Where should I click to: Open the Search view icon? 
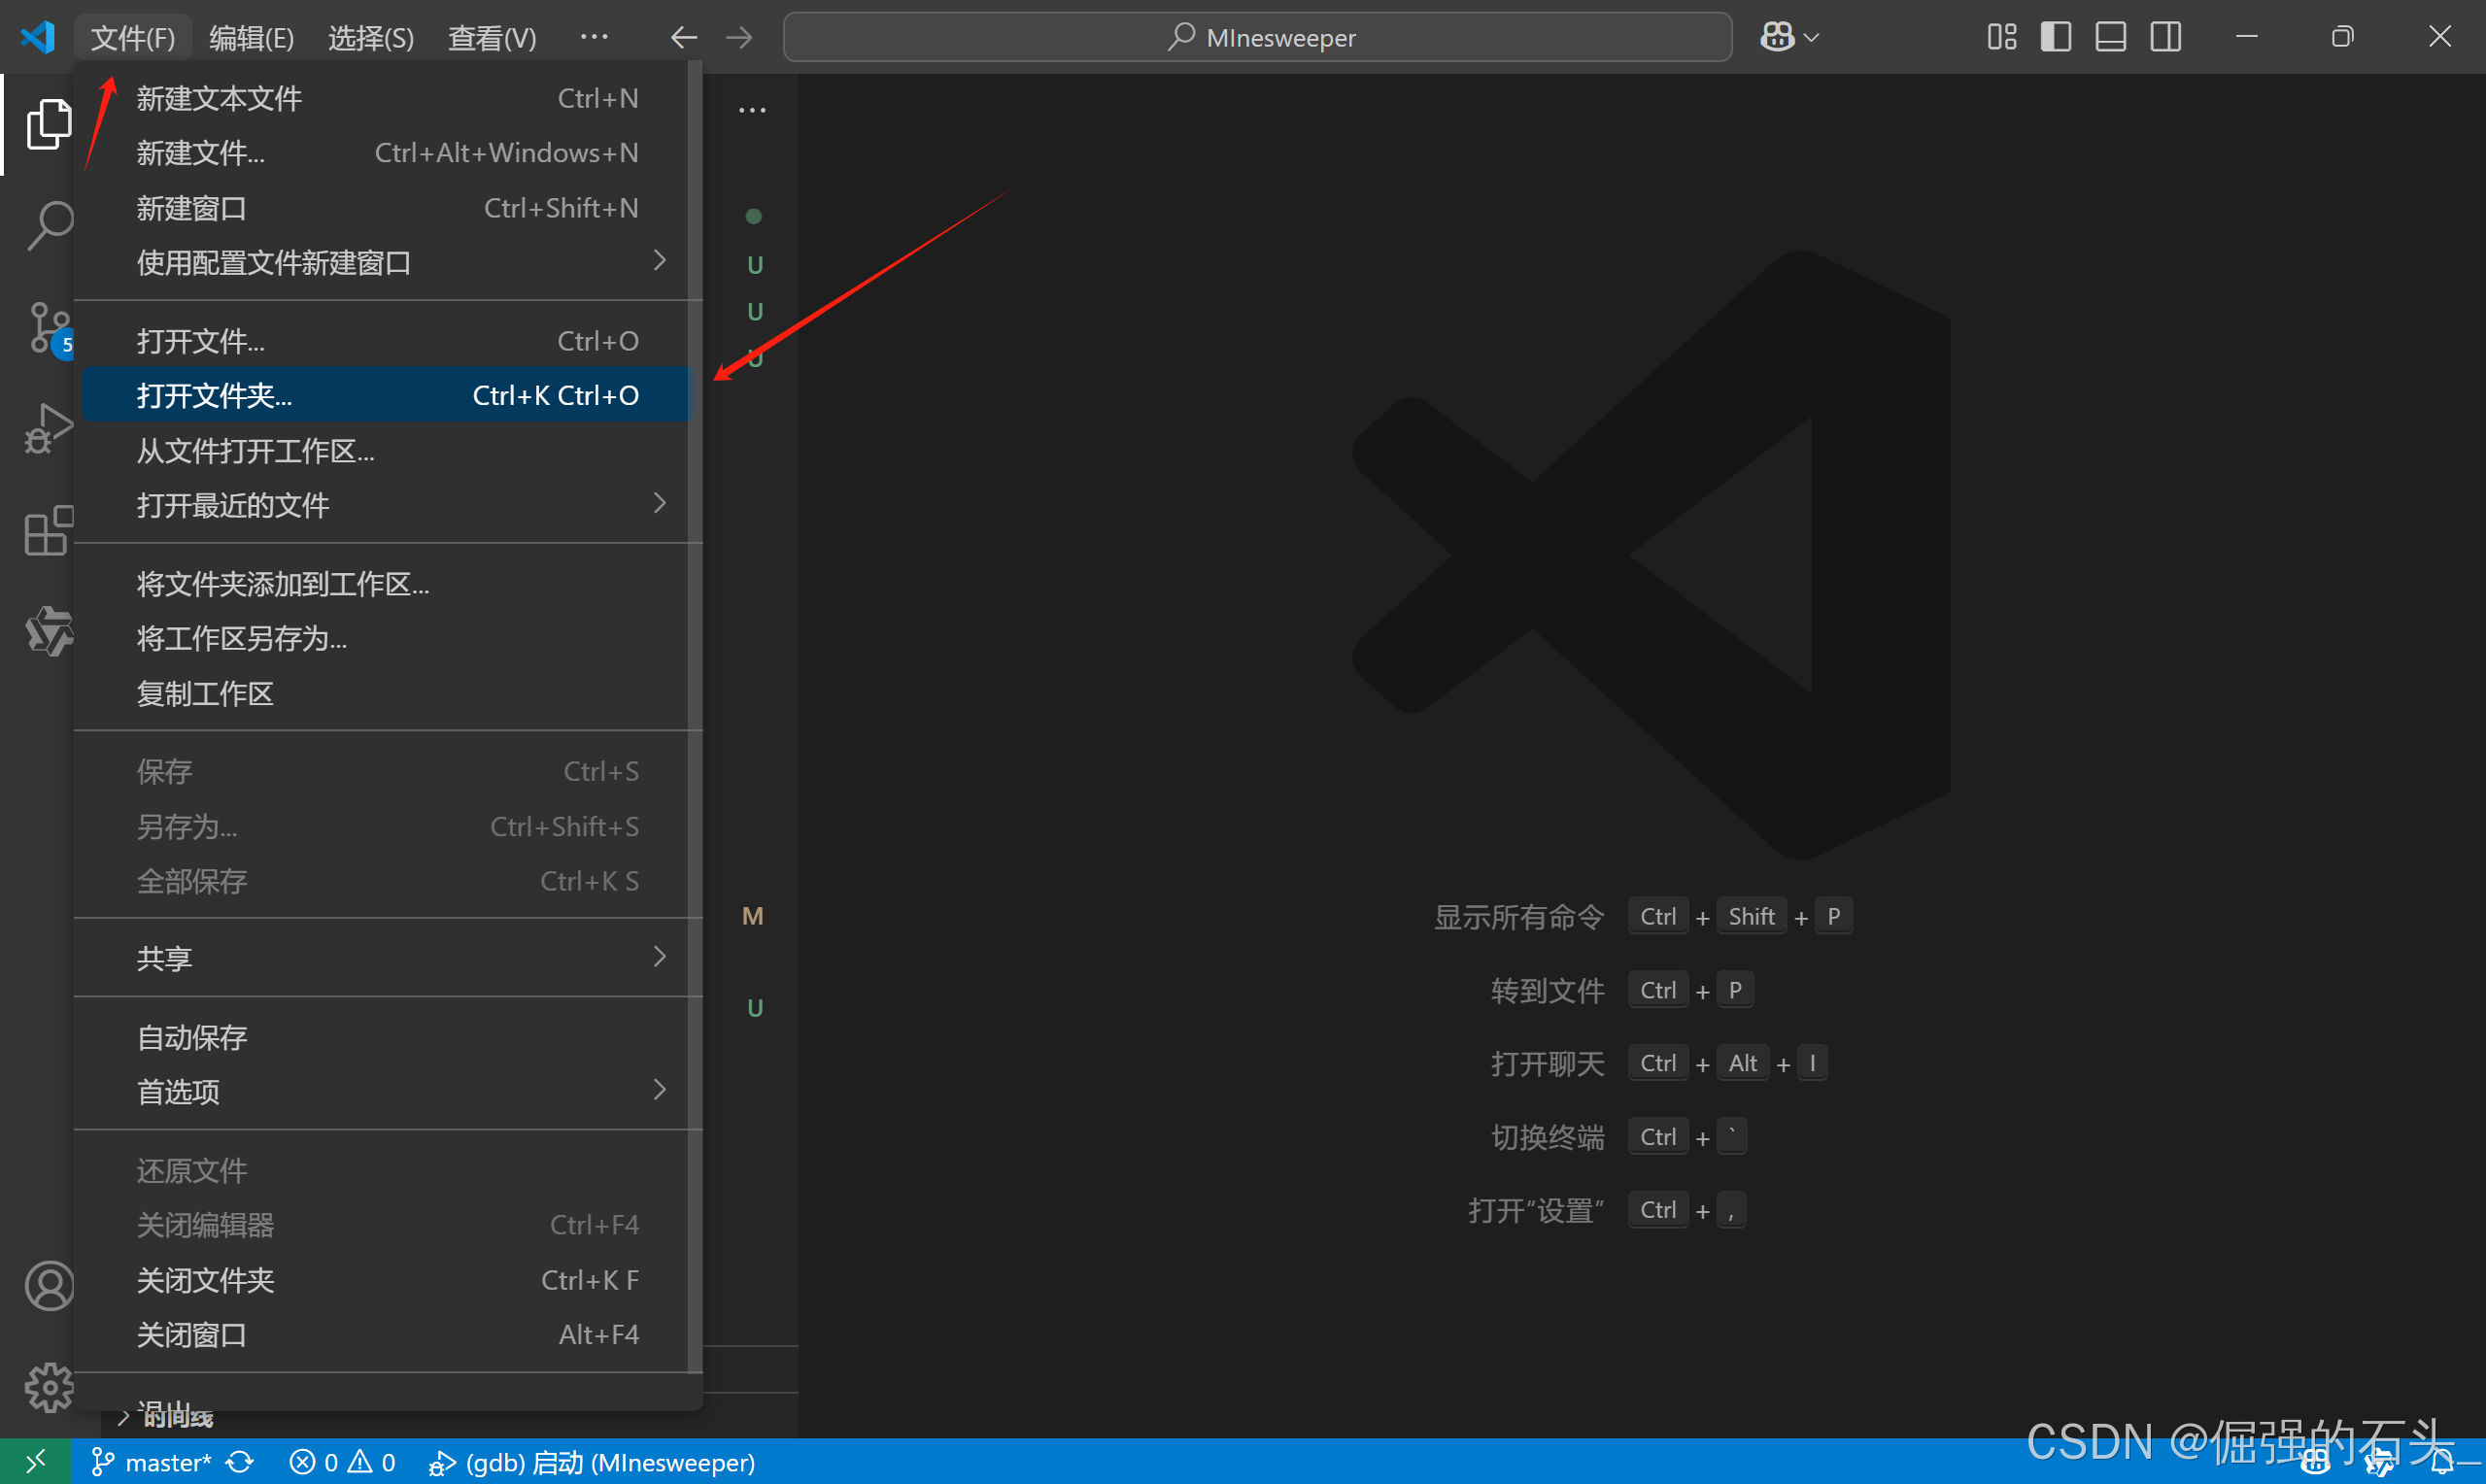click(48, 225)
